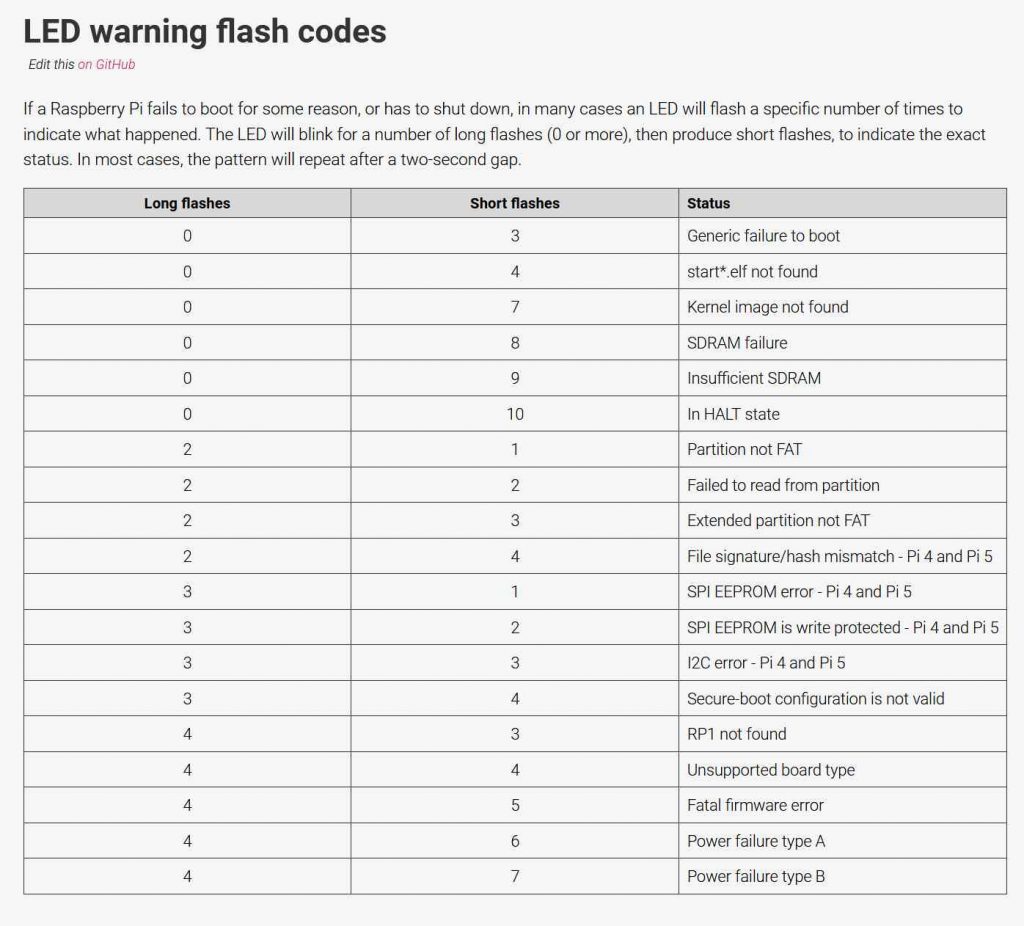Click the 'Long flashes' column header
This screenshot has width=1024, height=926.
(x=187, y=203)
